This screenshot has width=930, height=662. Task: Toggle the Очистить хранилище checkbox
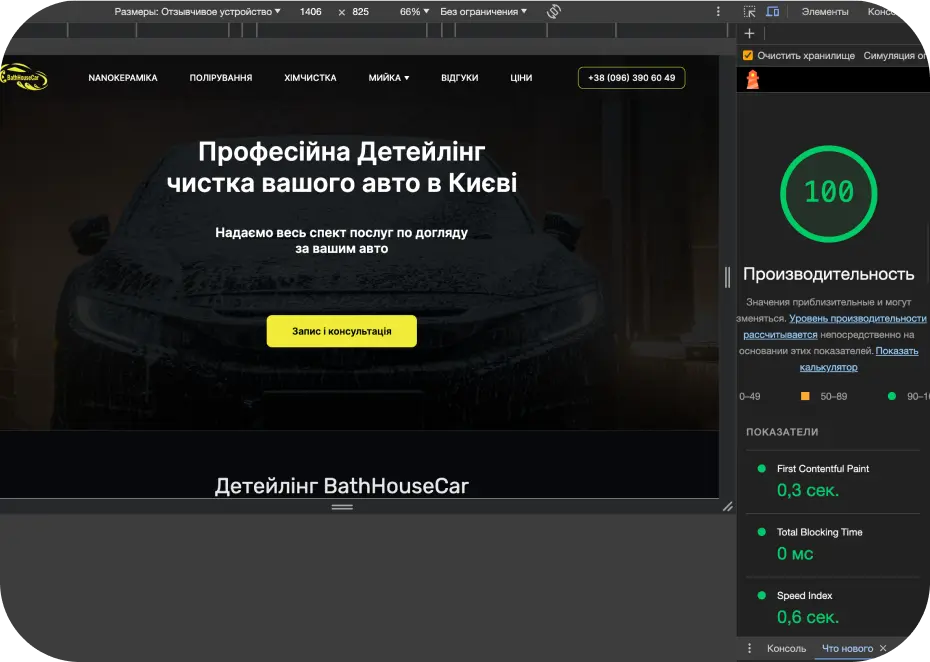point(748,55)
